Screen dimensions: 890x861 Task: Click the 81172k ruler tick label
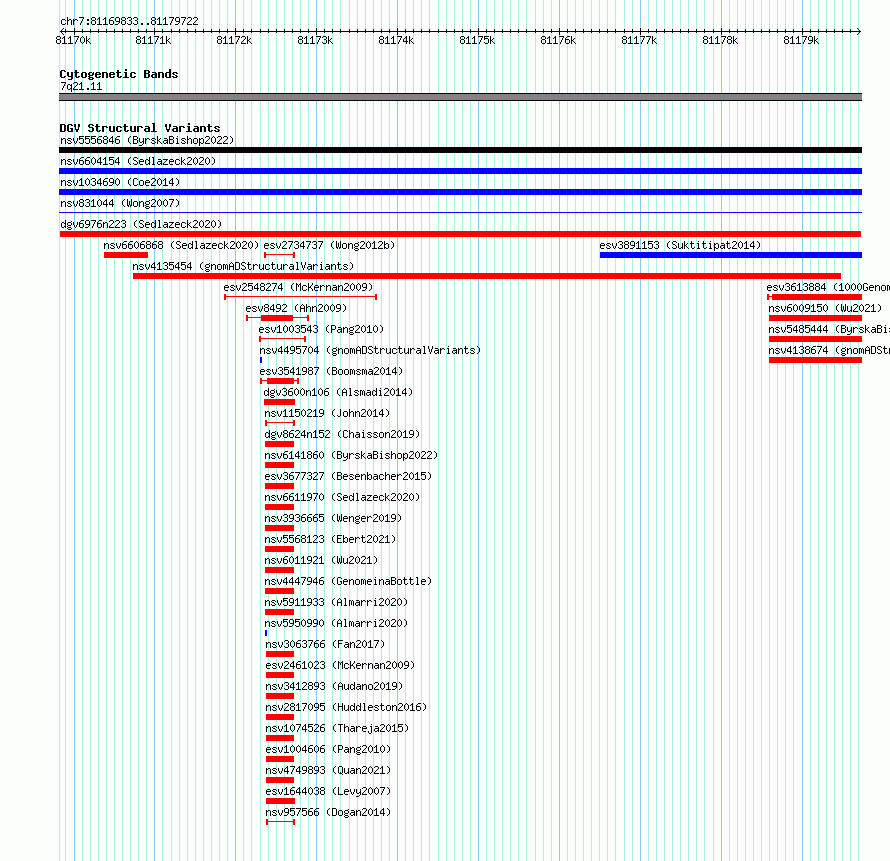click(x=234, y=40)
